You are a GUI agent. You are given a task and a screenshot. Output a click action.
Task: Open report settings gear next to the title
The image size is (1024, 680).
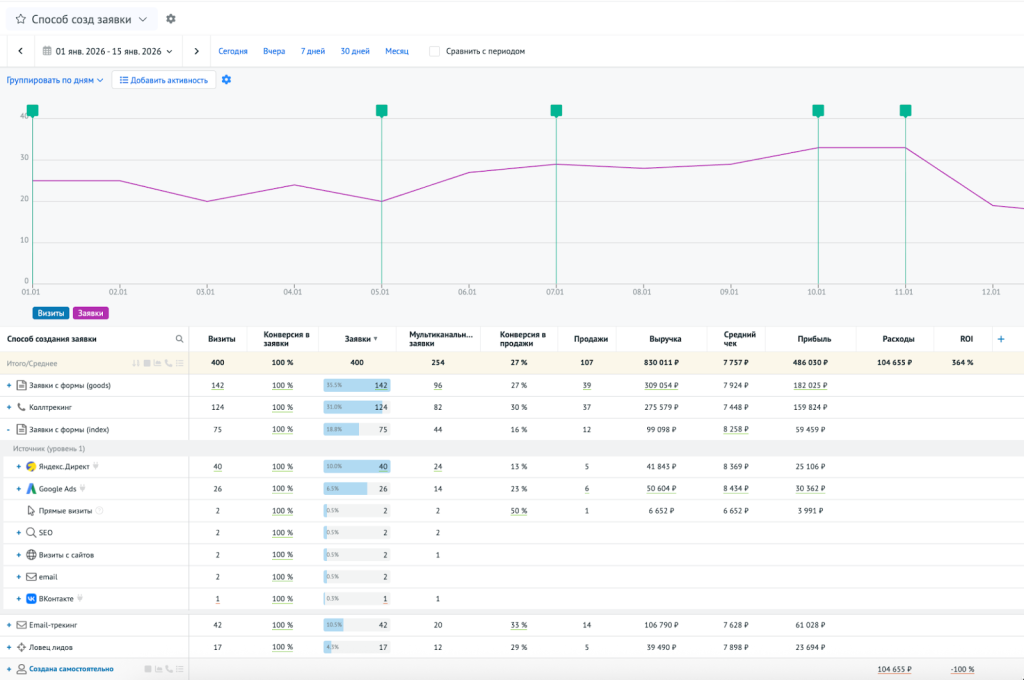(171, 19)
